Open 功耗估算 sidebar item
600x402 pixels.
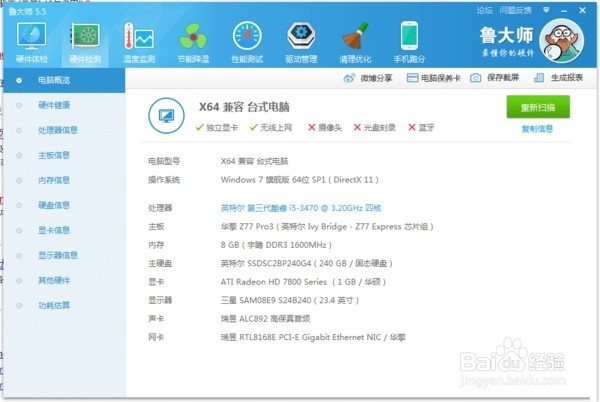[64, 305]
